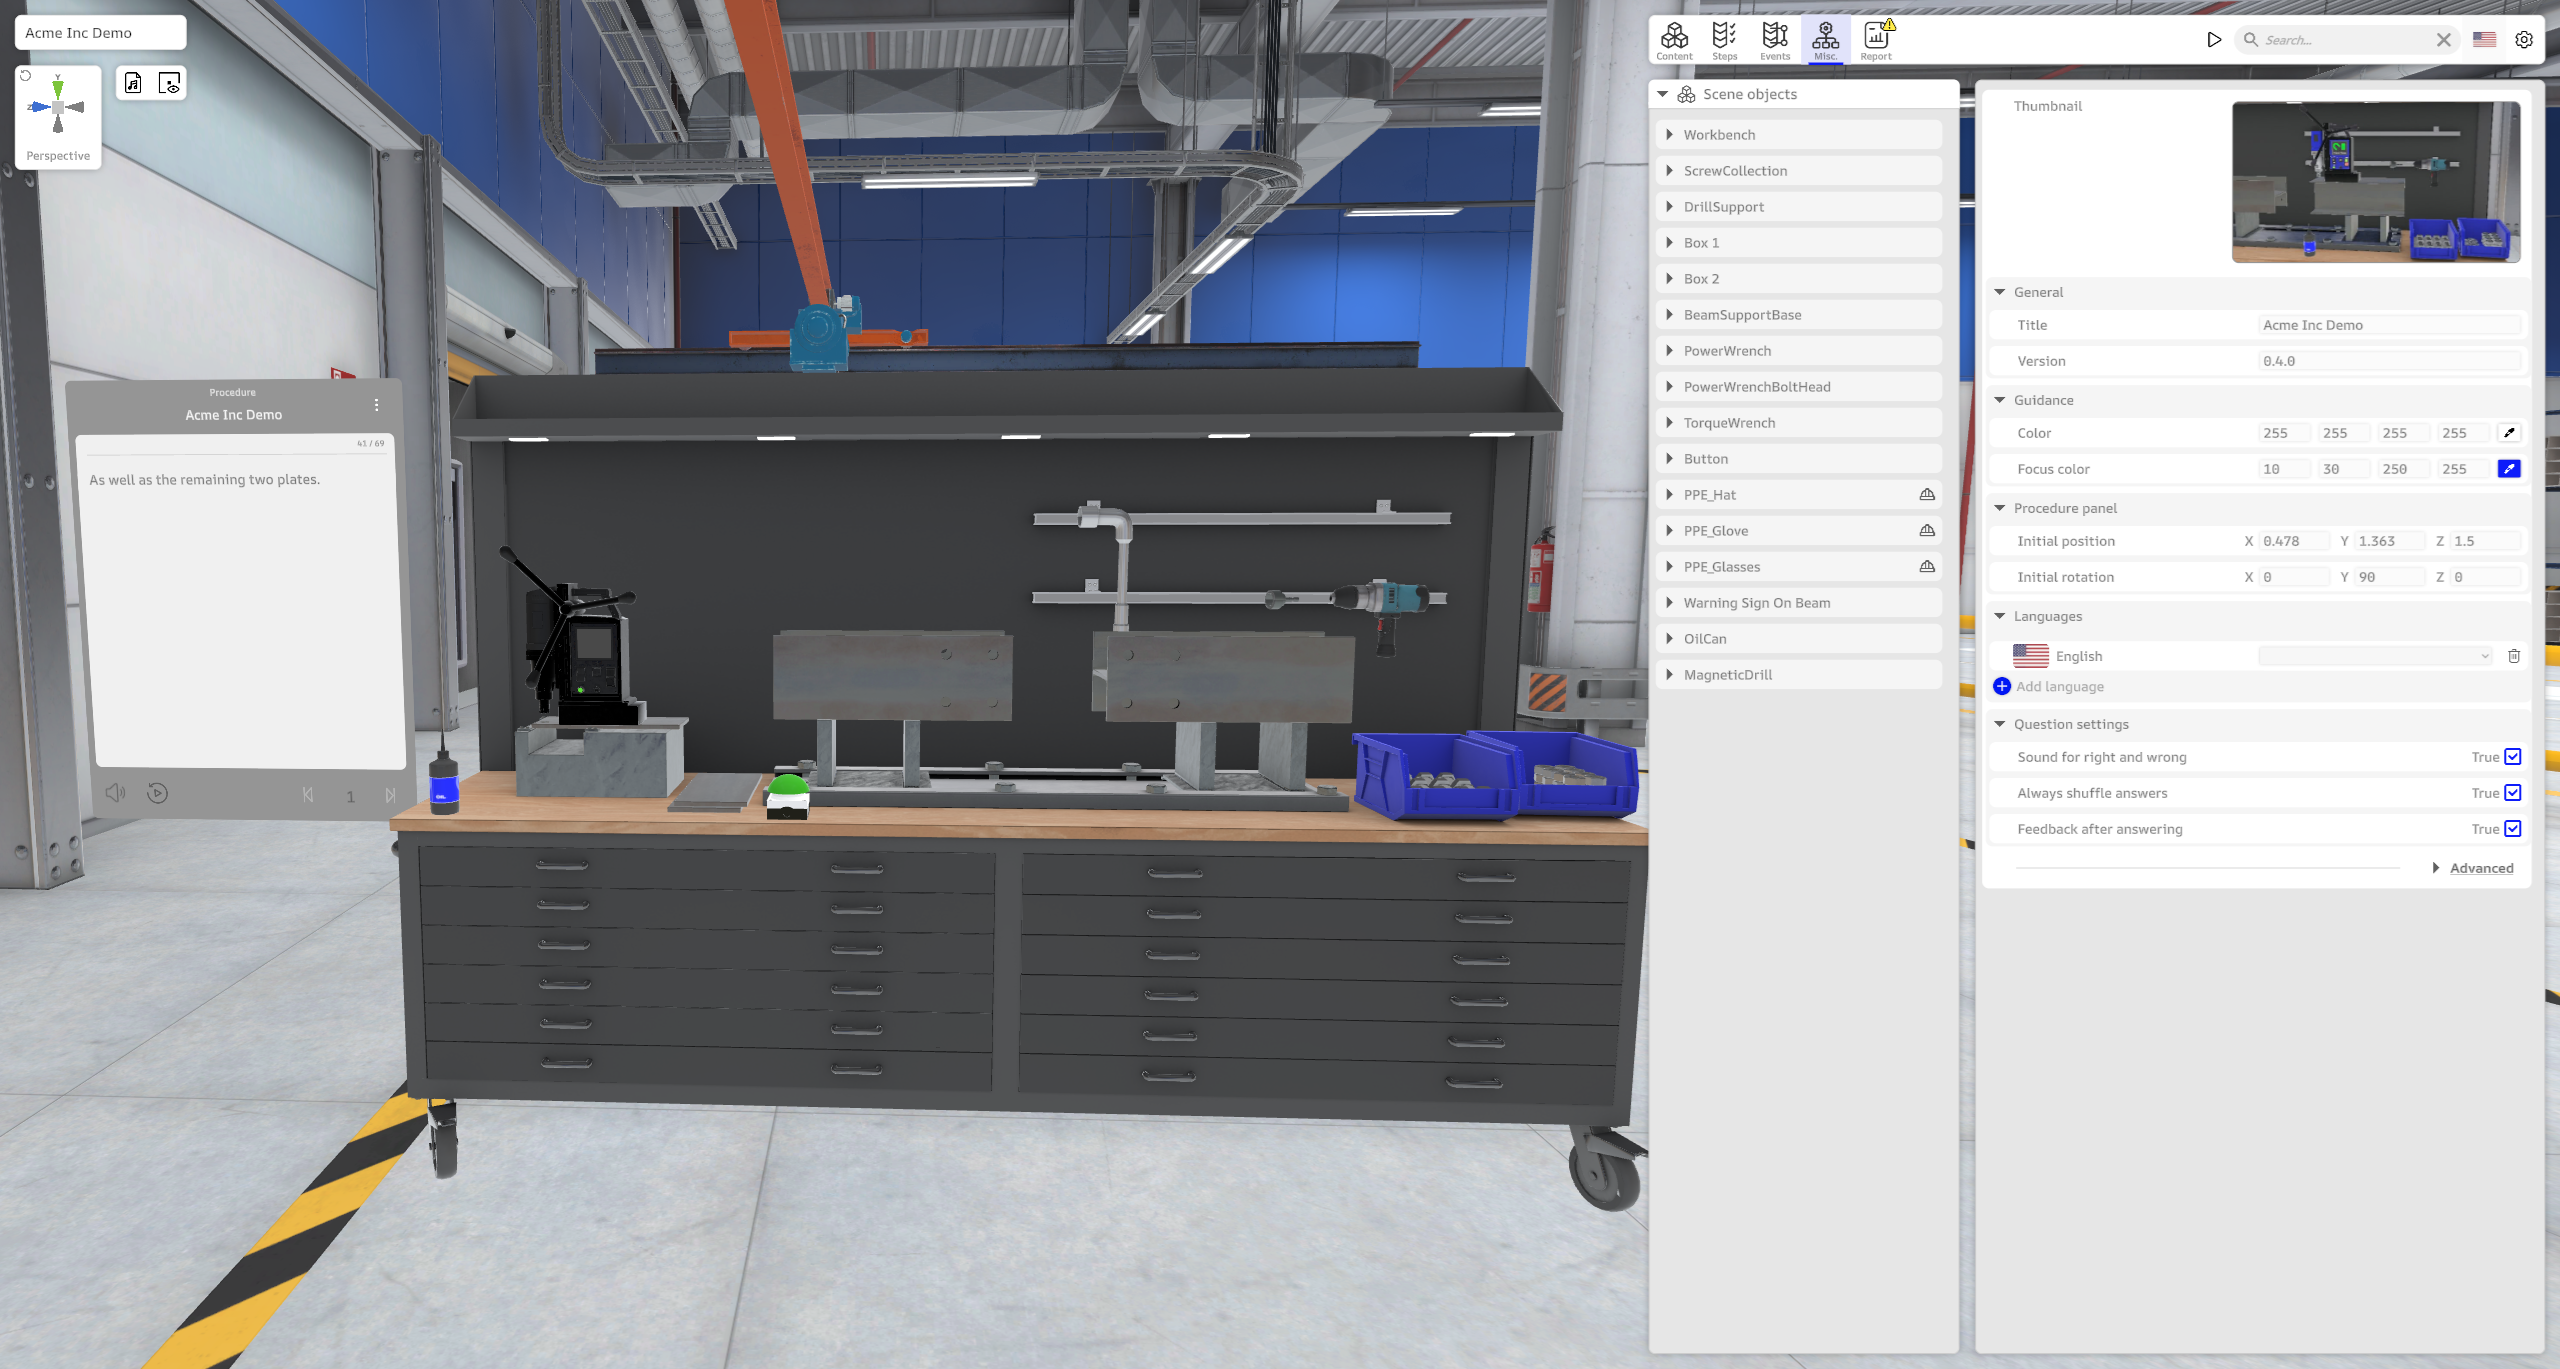Open the settings gear icon
2560x1369 pixels.
pyautogui.click(x=2524, y=40)
